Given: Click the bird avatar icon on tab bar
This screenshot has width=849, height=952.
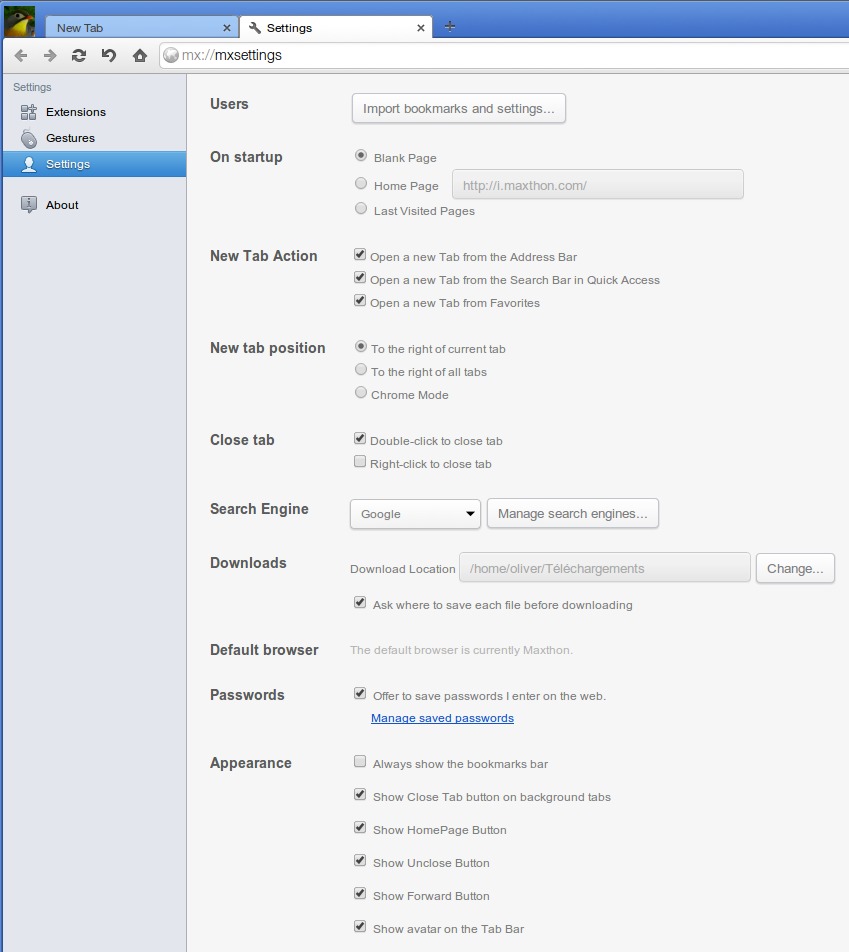Looking at the screenshot, I should (x=19, y=21).
